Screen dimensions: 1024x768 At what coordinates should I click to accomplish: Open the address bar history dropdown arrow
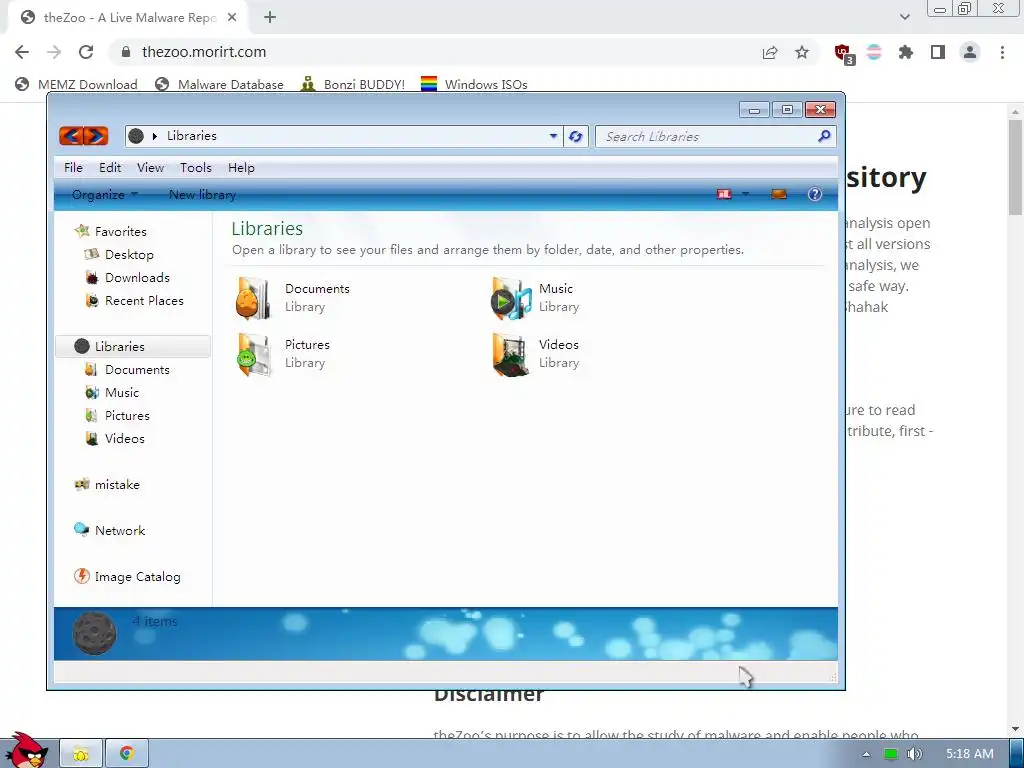click(x=553, y=136)
